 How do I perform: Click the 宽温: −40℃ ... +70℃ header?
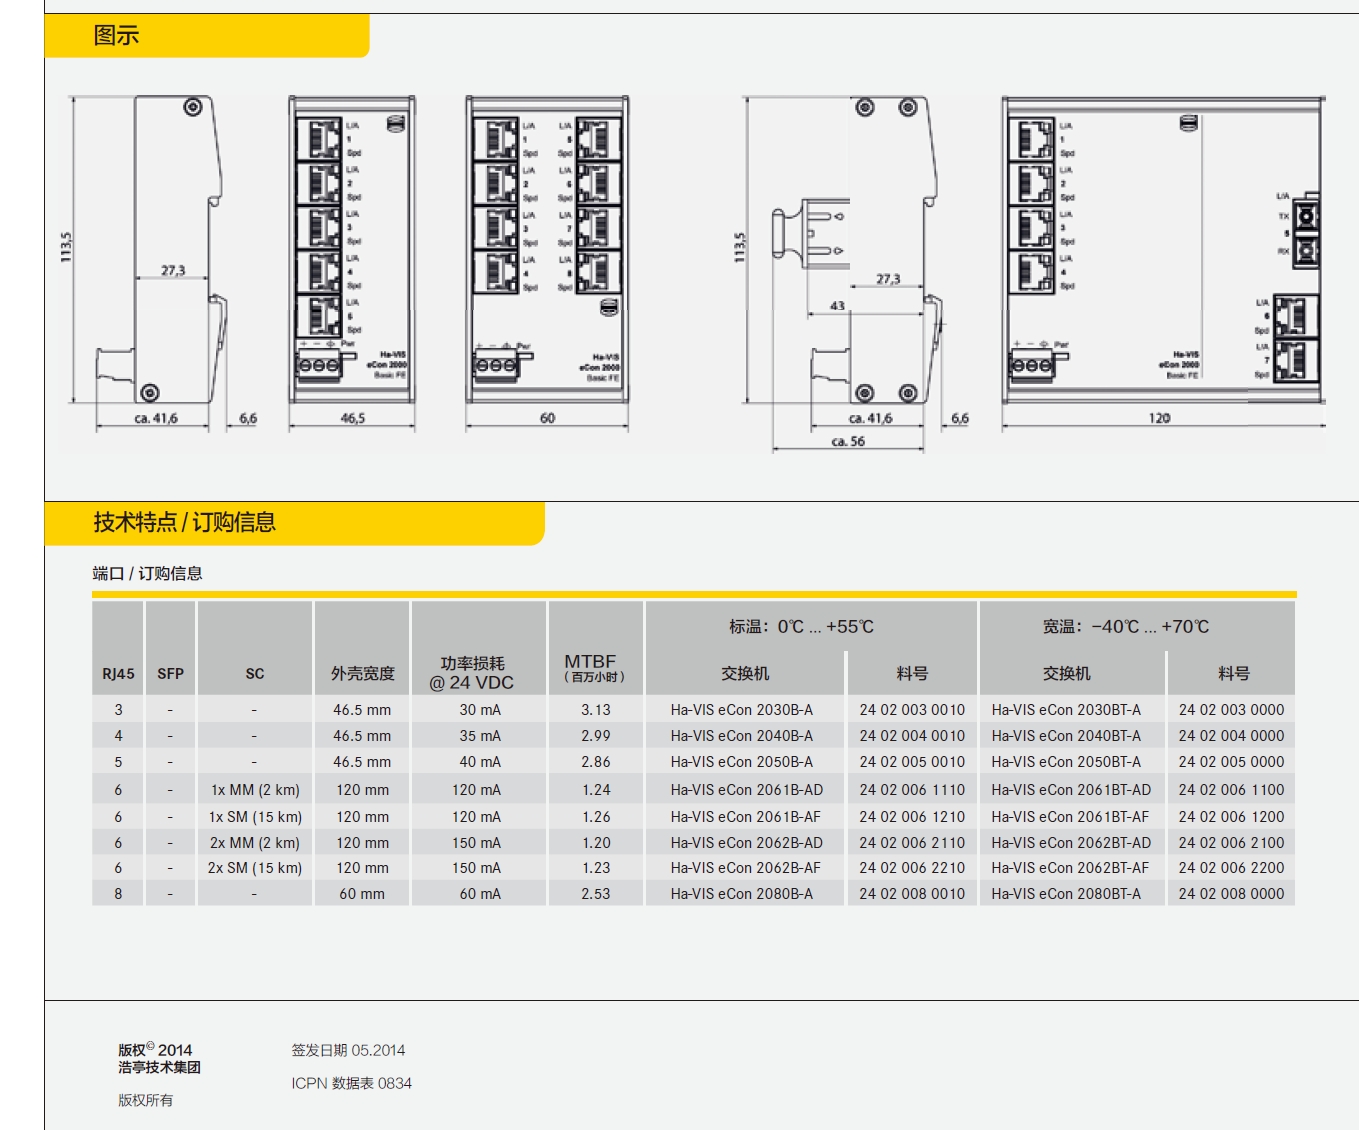tap(1126, 627)
